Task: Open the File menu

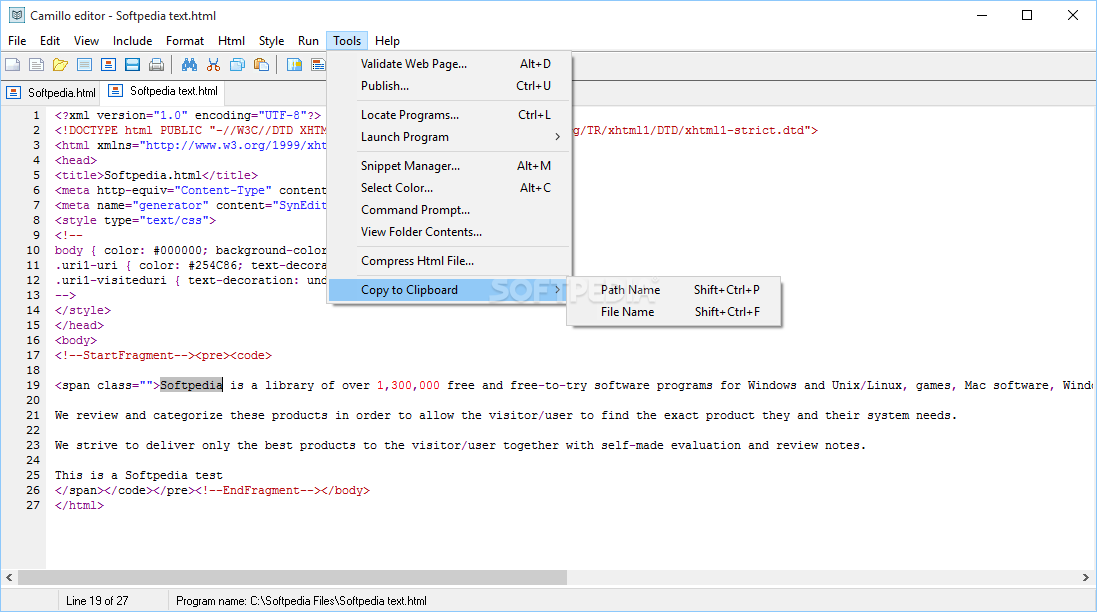Action: (x=17, y=41)
